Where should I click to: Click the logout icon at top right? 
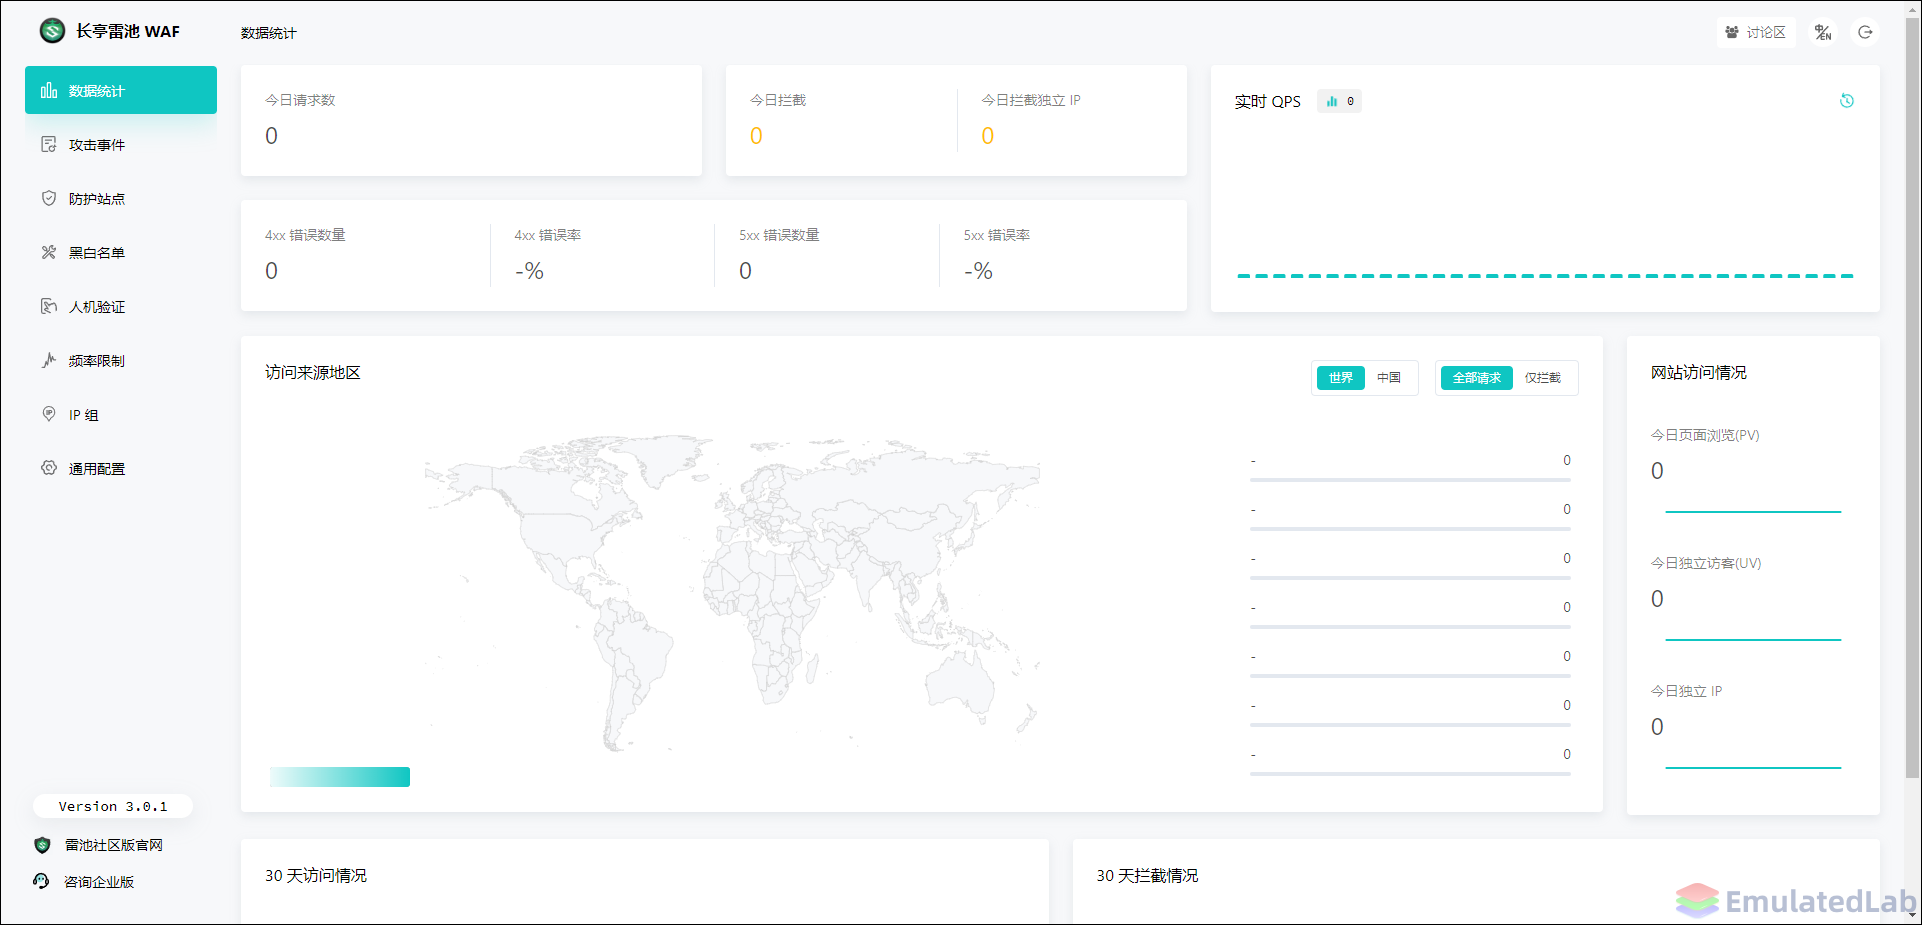click(x=1865, y=32)
